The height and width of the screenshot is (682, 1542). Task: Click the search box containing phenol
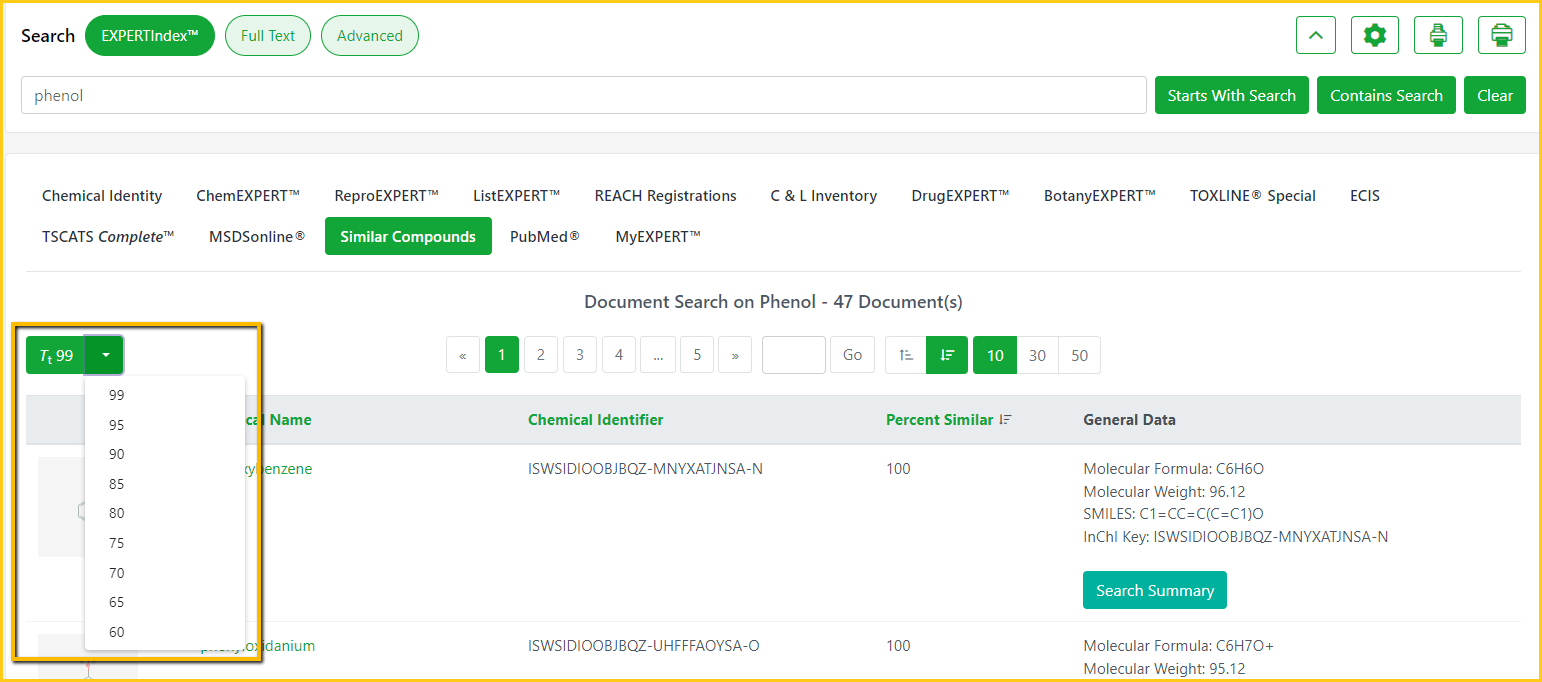[x=583, y=96]
